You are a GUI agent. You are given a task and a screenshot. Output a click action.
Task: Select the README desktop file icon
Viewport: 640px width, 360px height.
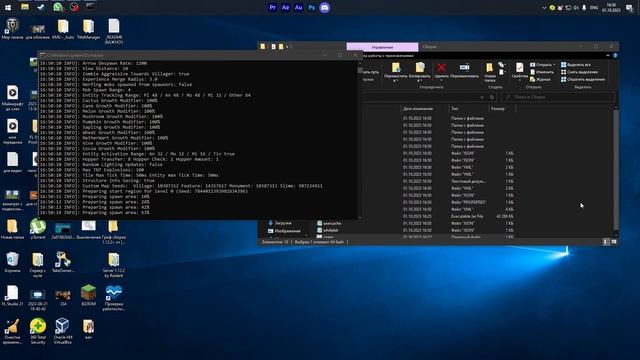(x=114, y=31)
